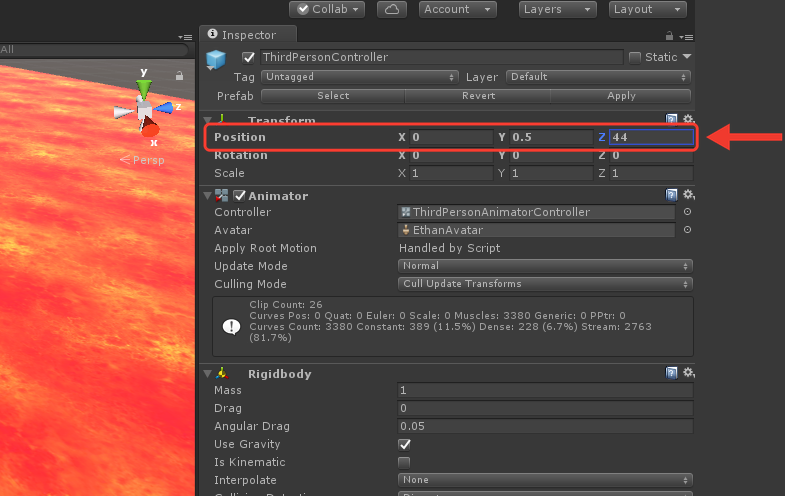Screen dimensions: 785x496
Task: Open the Avatar object picker circle
Action: click(687, 230)
